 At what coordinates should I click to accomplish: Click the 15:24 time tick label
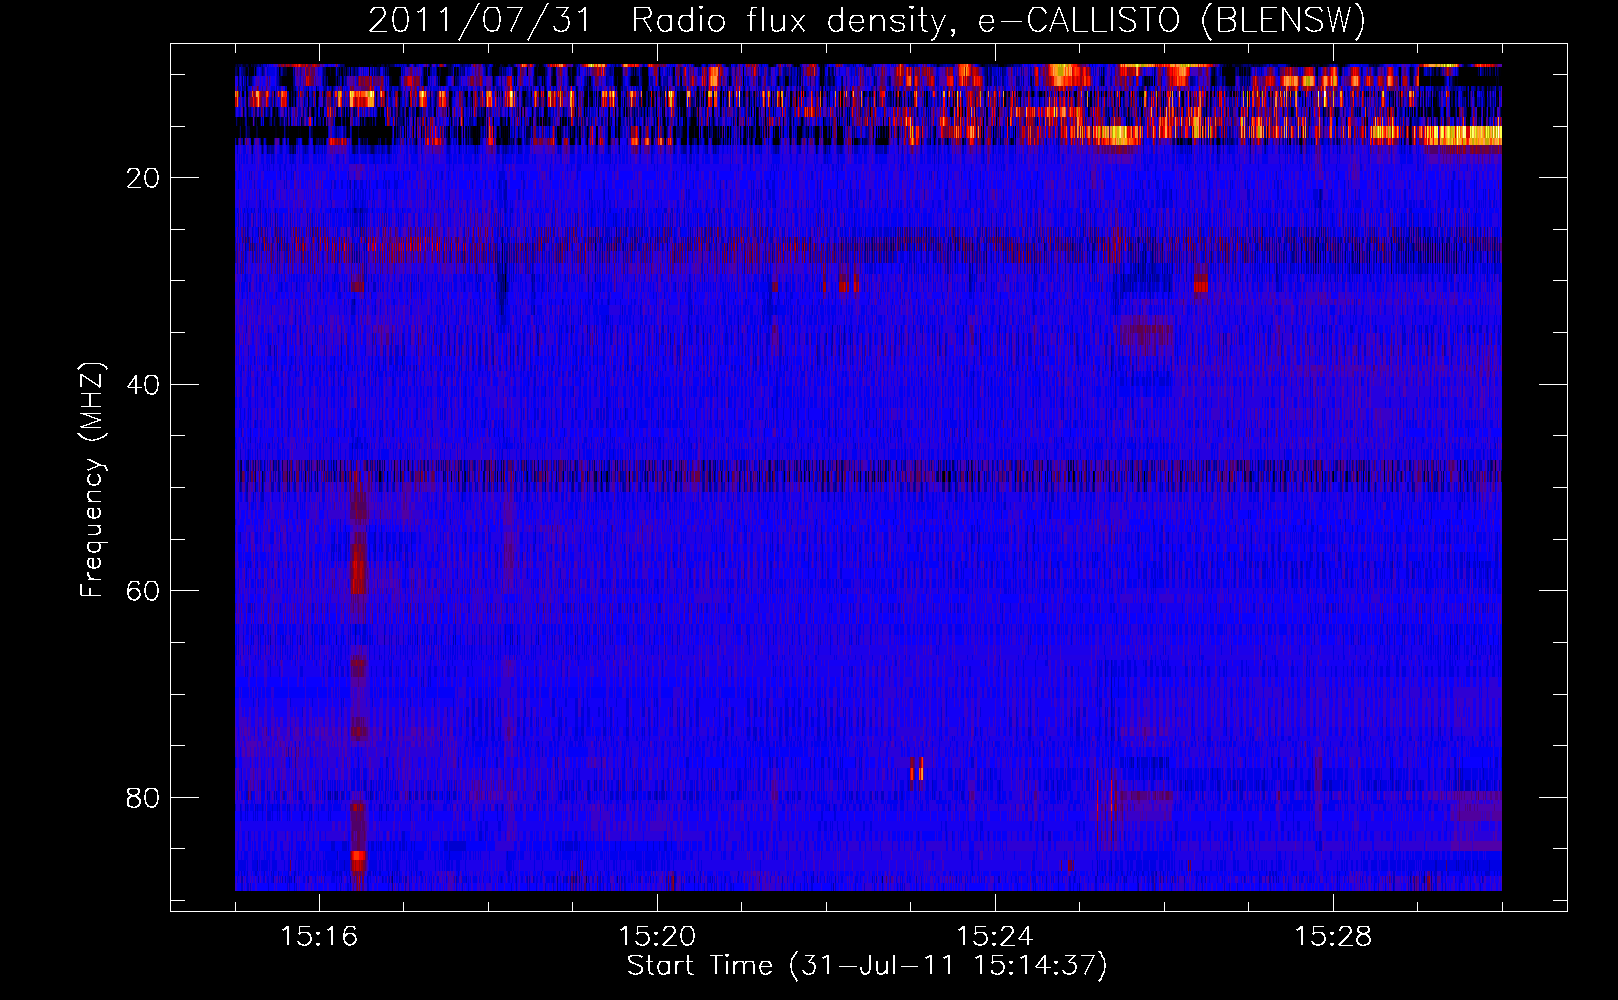tap(995, 937)
